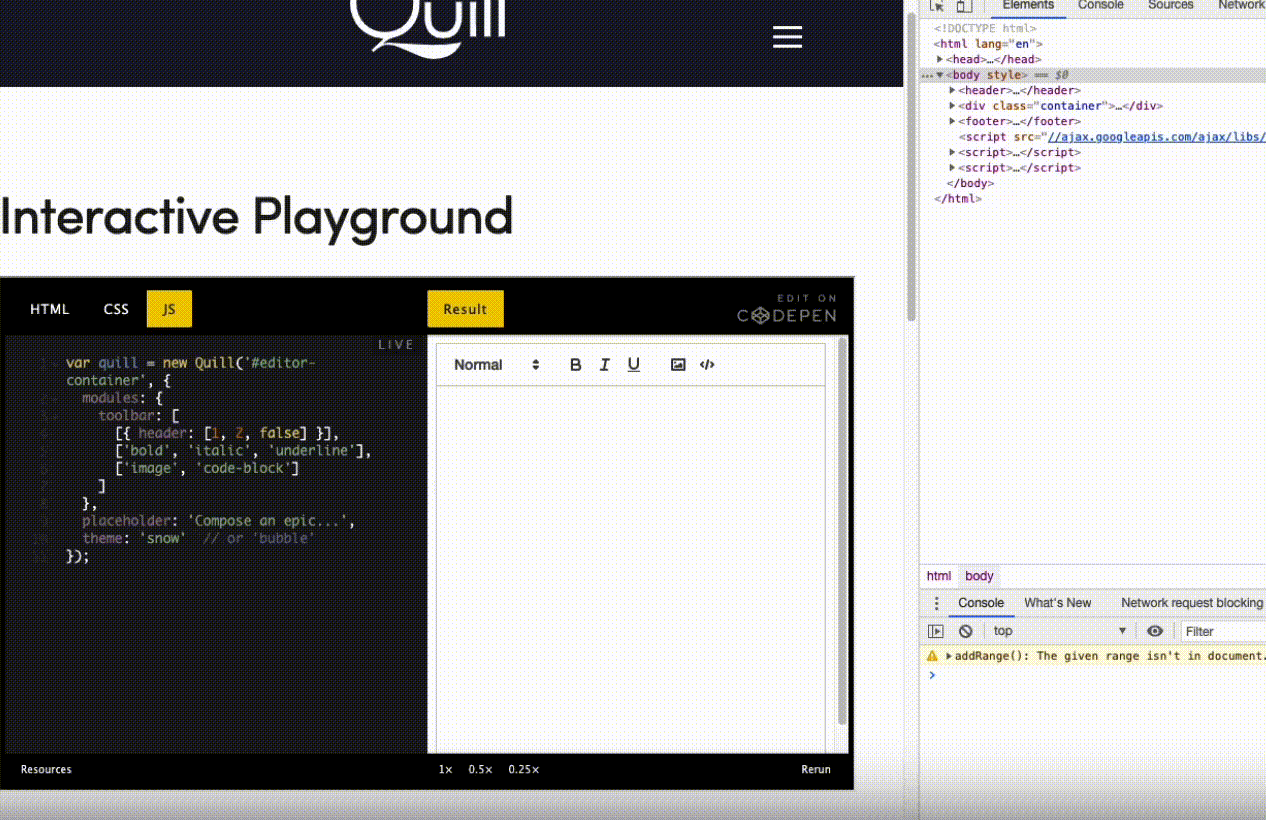Screen dimensions: 1266x820
Task: Click the warning icon beside addRange message
Action: pos(932,656)
